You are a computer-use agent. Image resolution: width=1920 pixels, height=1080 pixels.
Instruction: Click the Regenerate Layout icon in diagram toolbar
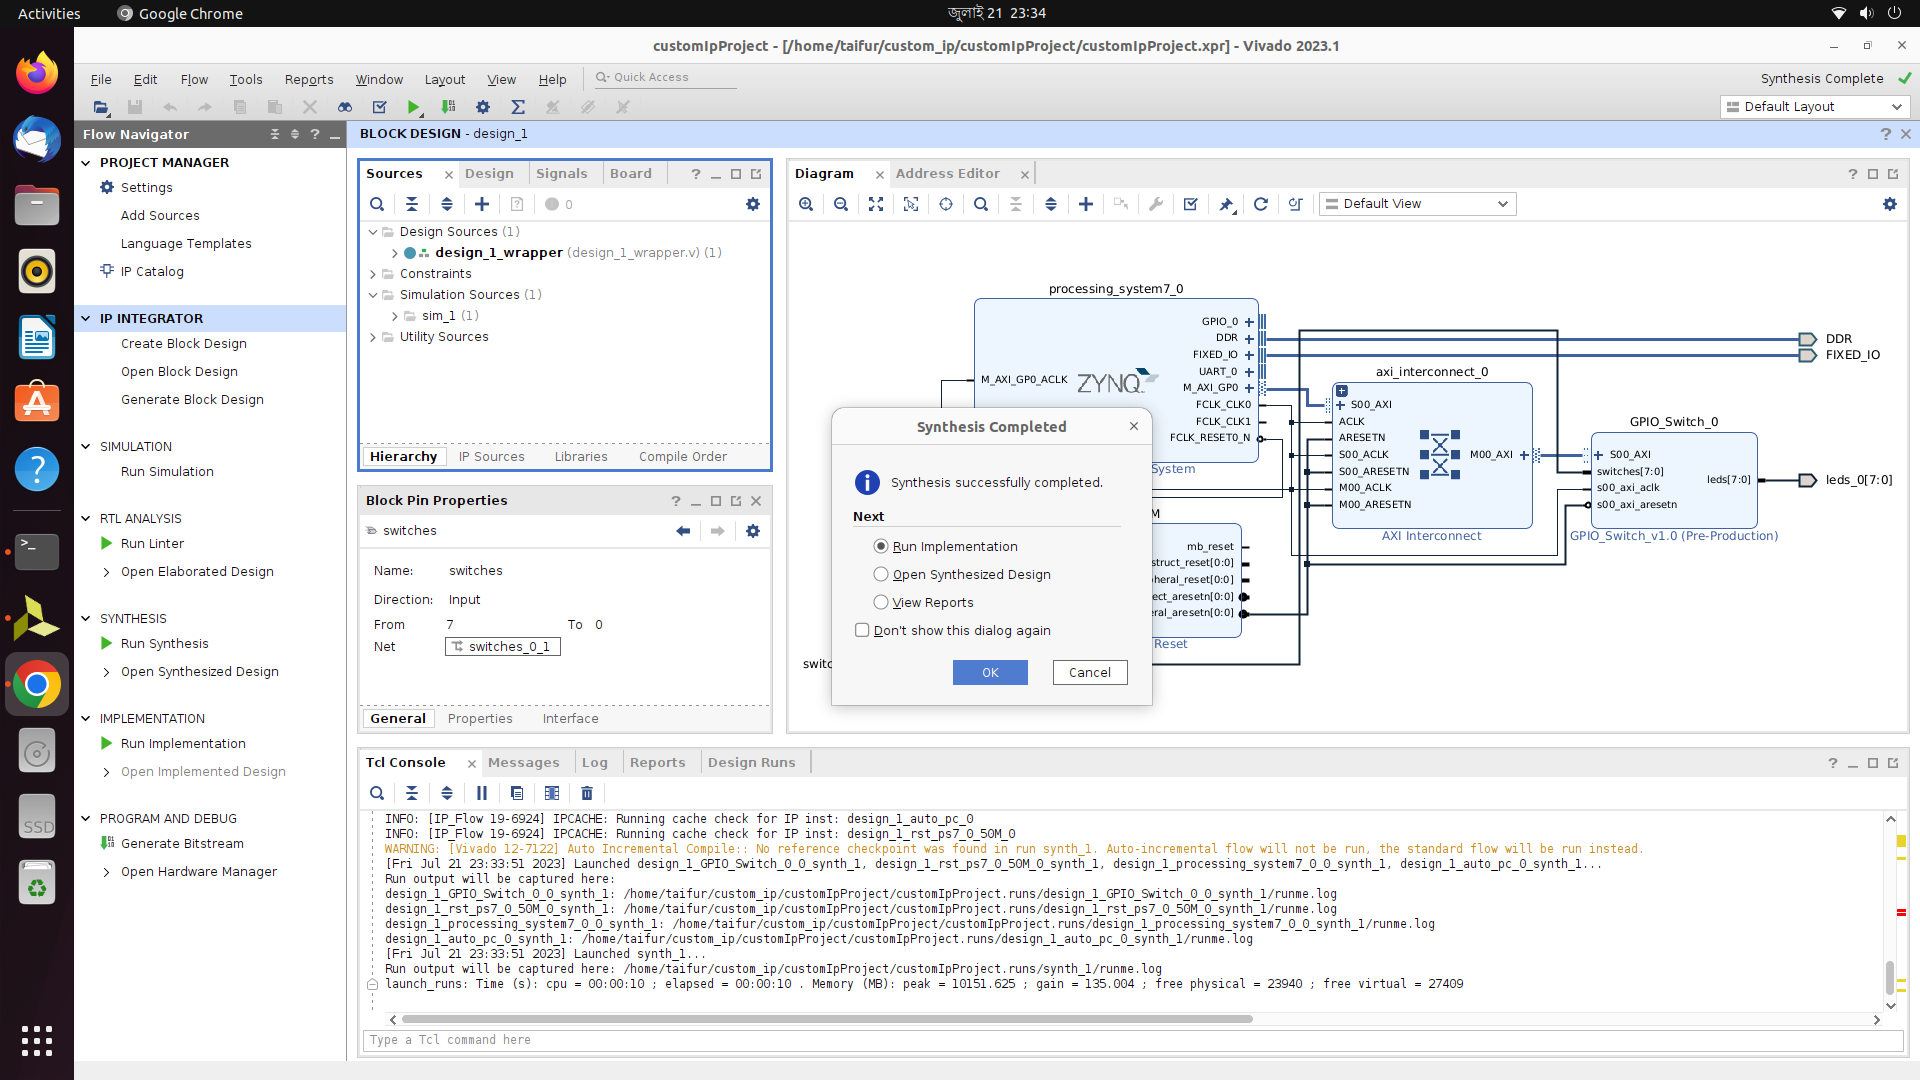click(x=1261, y=204)
